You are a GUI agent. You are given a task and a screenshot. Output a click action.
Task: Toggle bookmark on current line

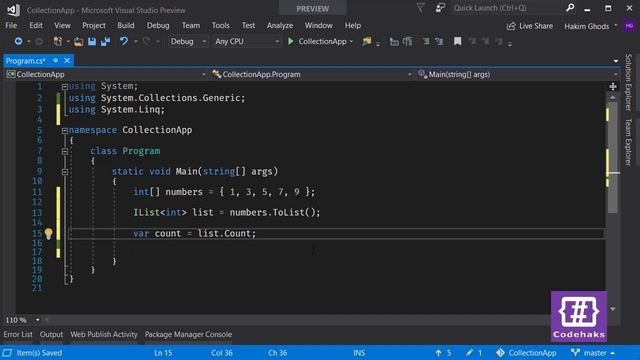458,41
